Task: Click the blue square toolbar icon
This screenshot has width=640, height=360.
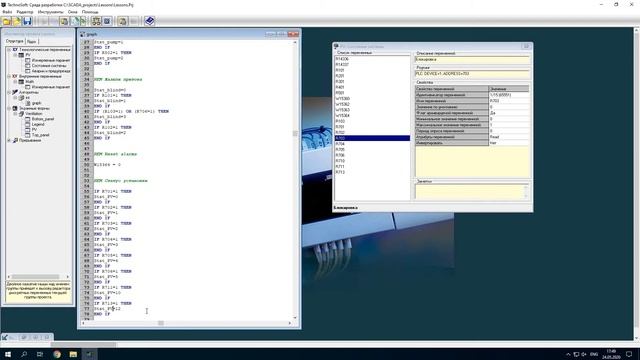Action: tap(107, 21)
